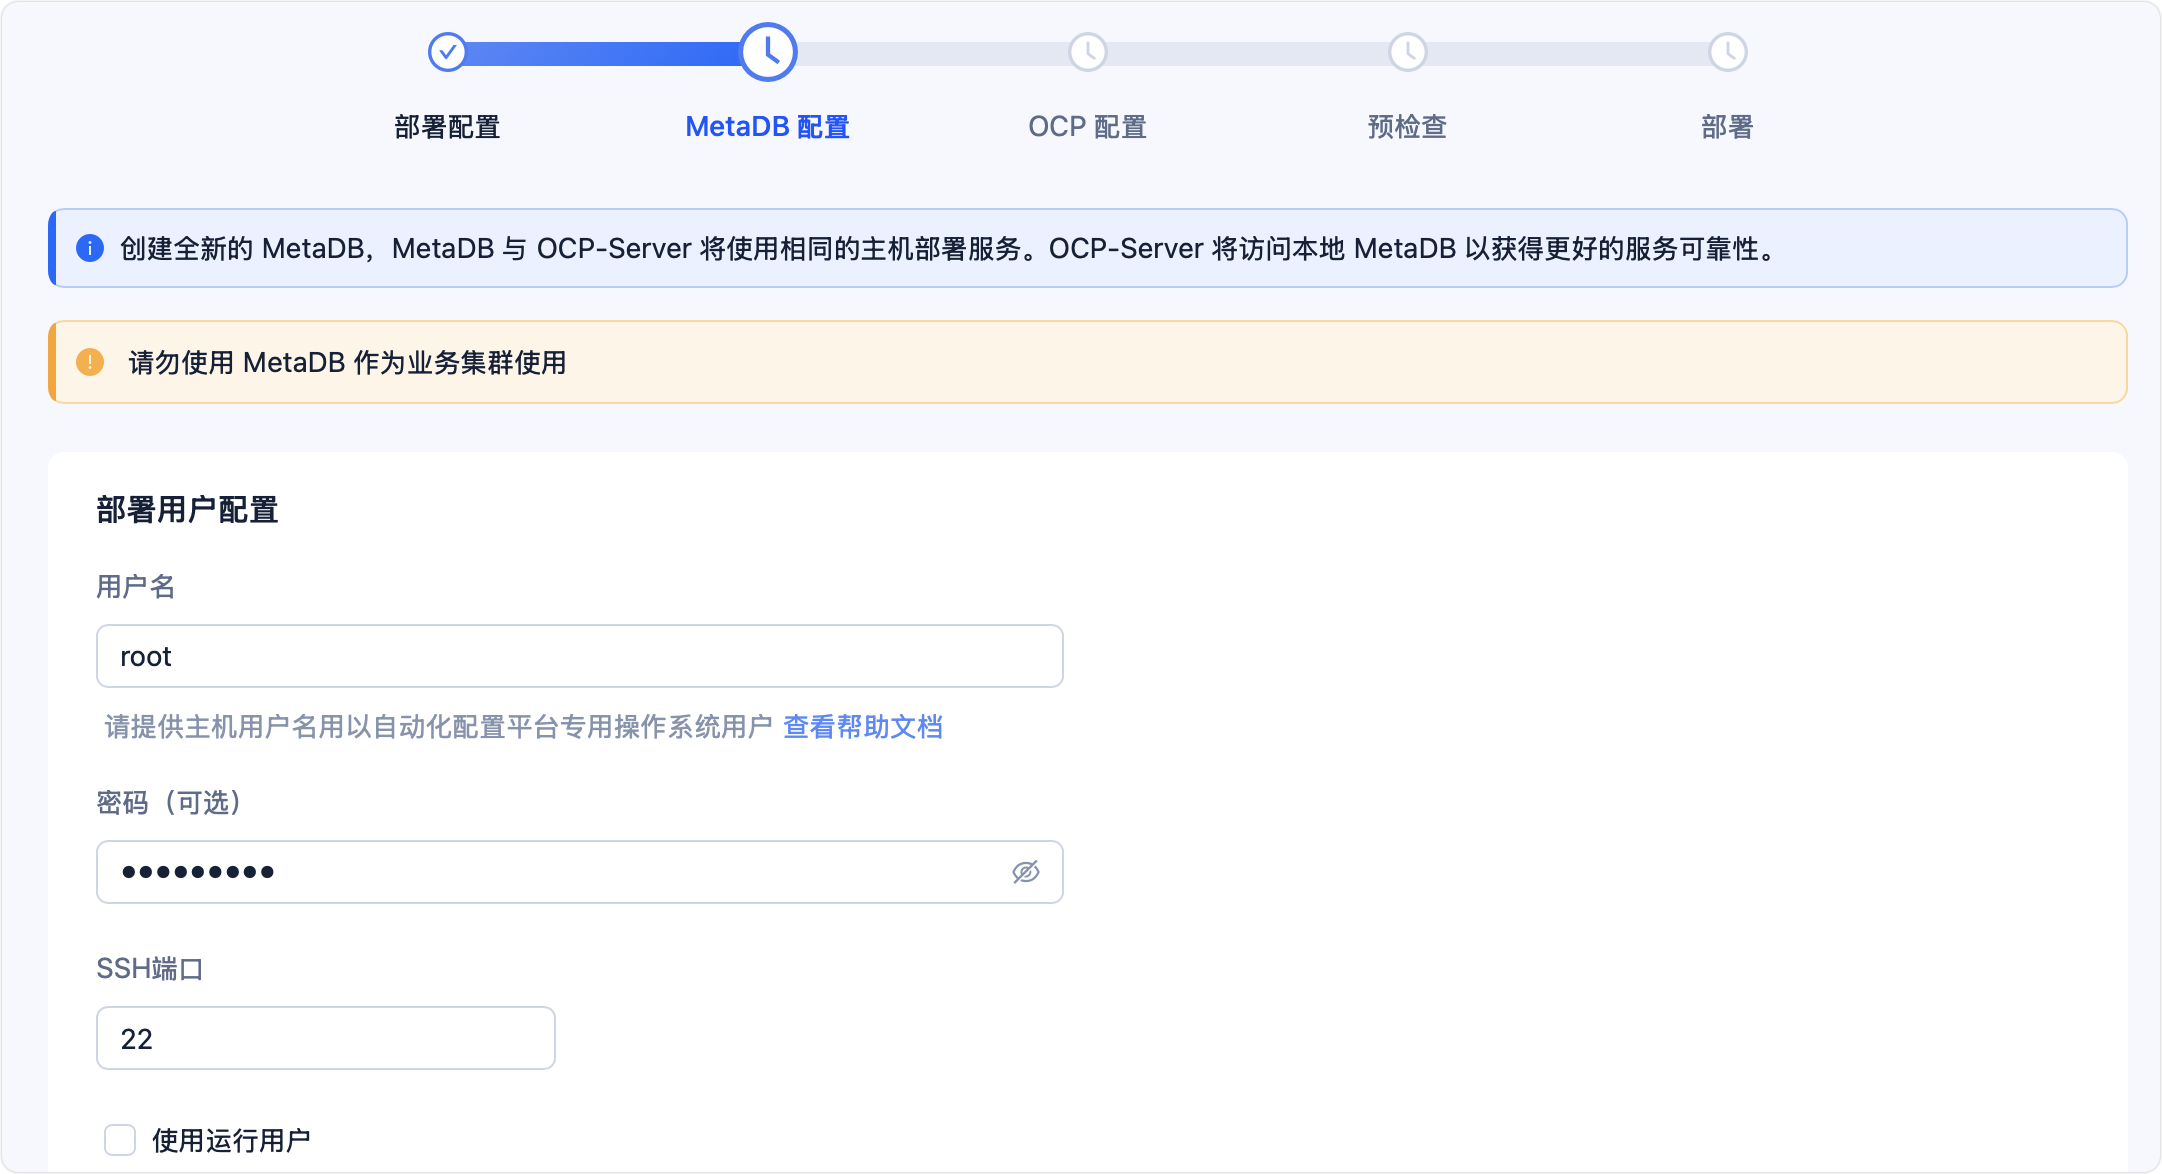This screenshot has height=1174, width=2162.
Task: Click the 用户名 field containing root
Action: pyautogui.click(x=579, y=656)
